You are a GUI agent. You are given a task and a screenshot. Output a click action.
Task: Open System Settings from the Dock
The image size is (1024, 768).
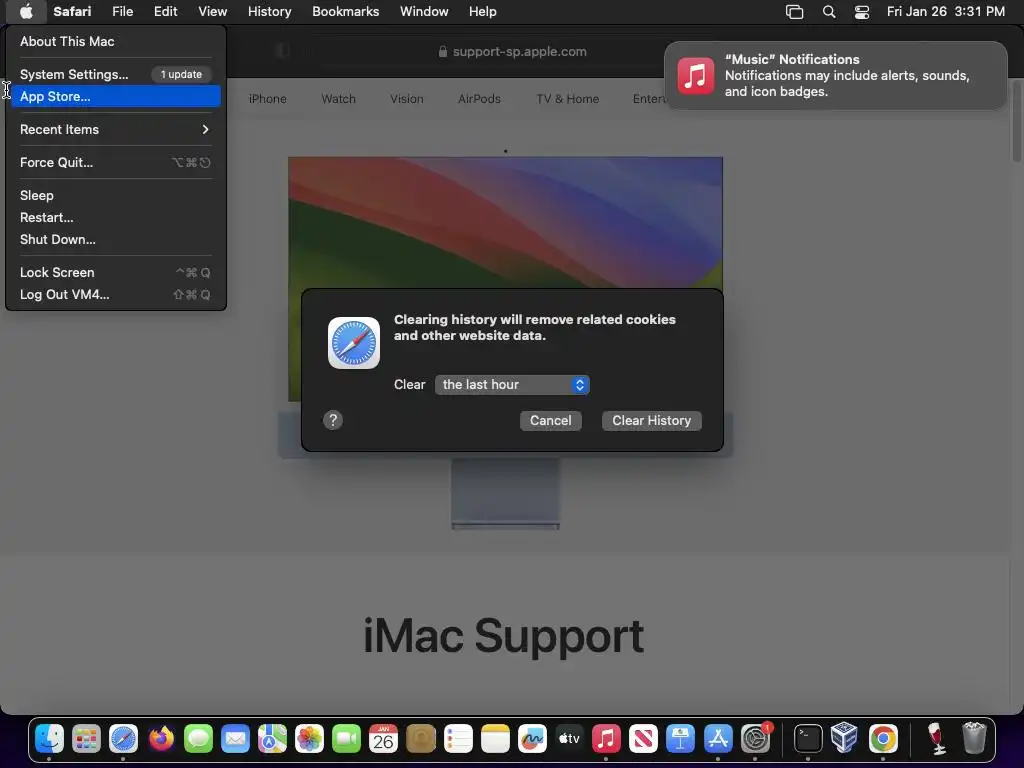pos(755,739)
